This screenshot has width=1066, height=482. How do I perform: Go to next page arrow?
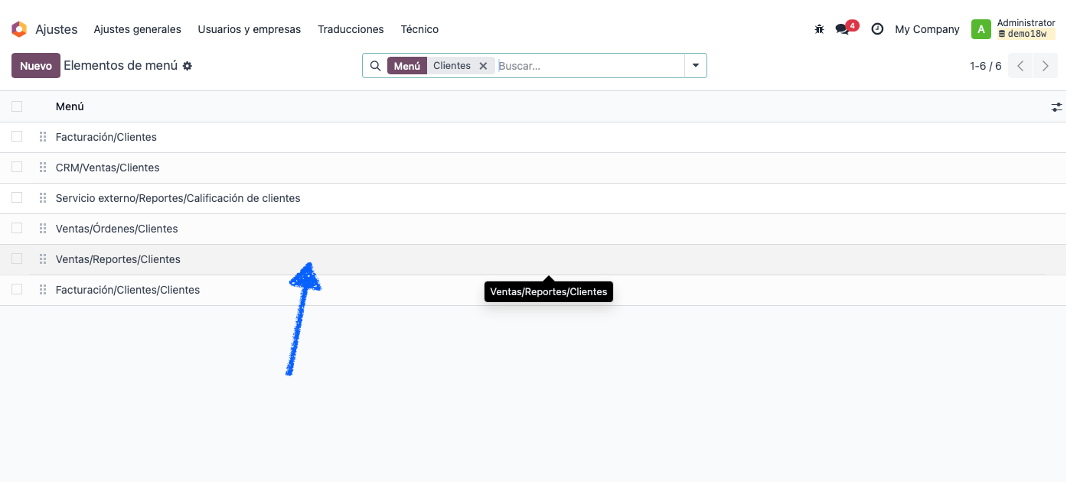[x=1045, y=66]
